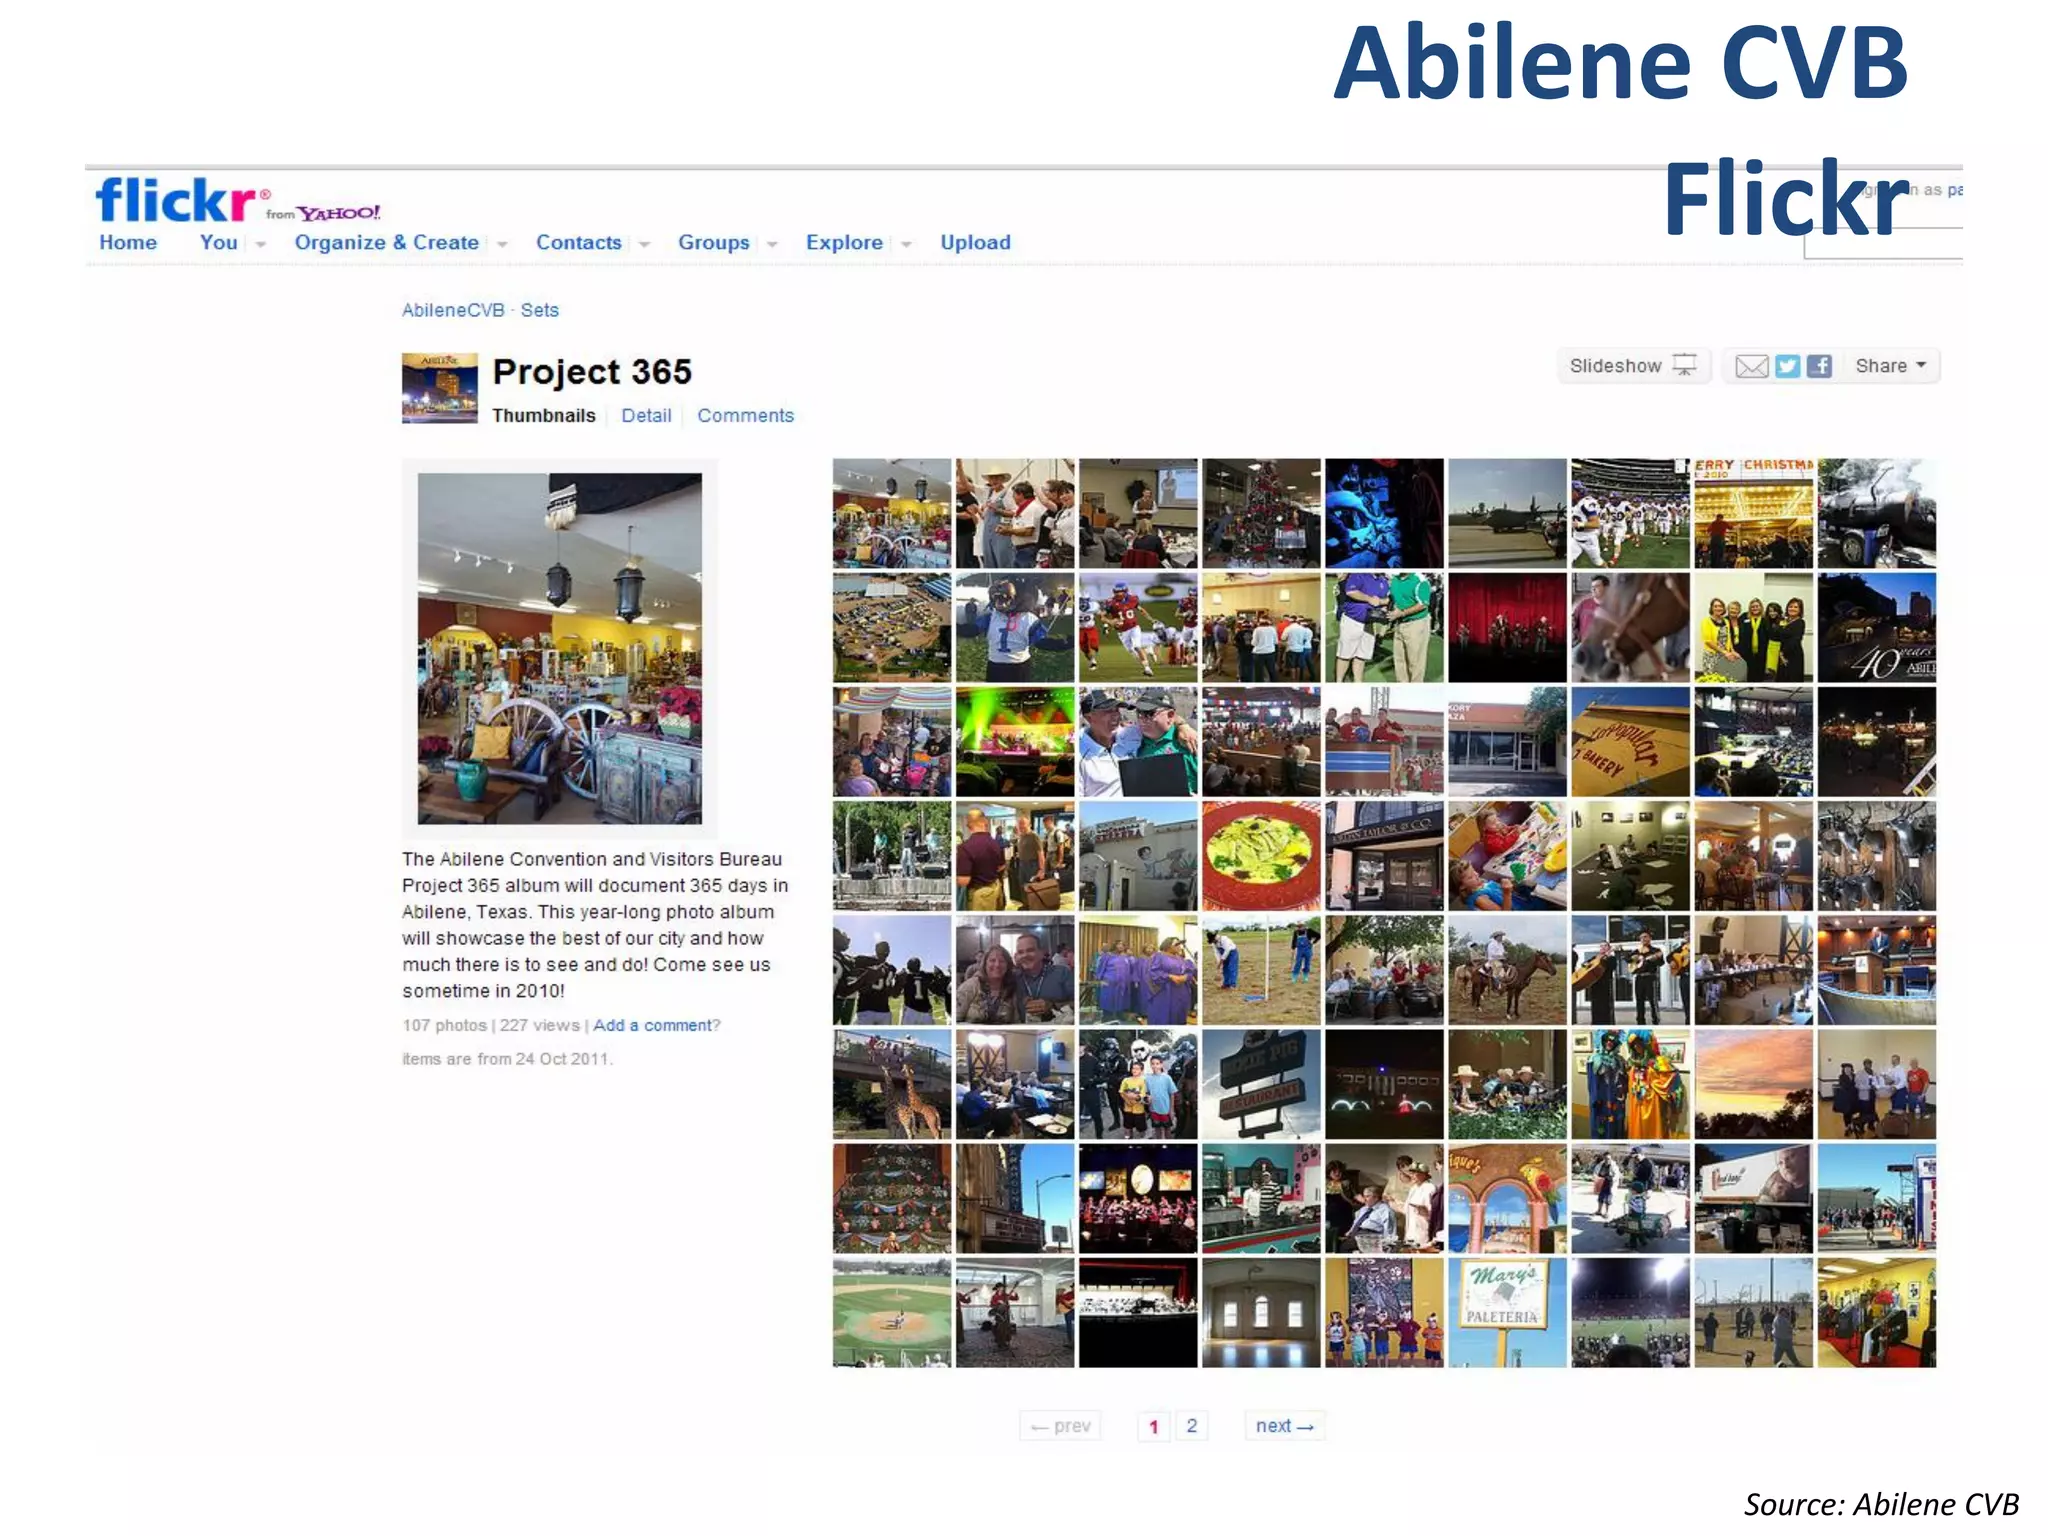Share set via email envelope icon
2048x1536 pixels.
click(x=1751, y=366)
